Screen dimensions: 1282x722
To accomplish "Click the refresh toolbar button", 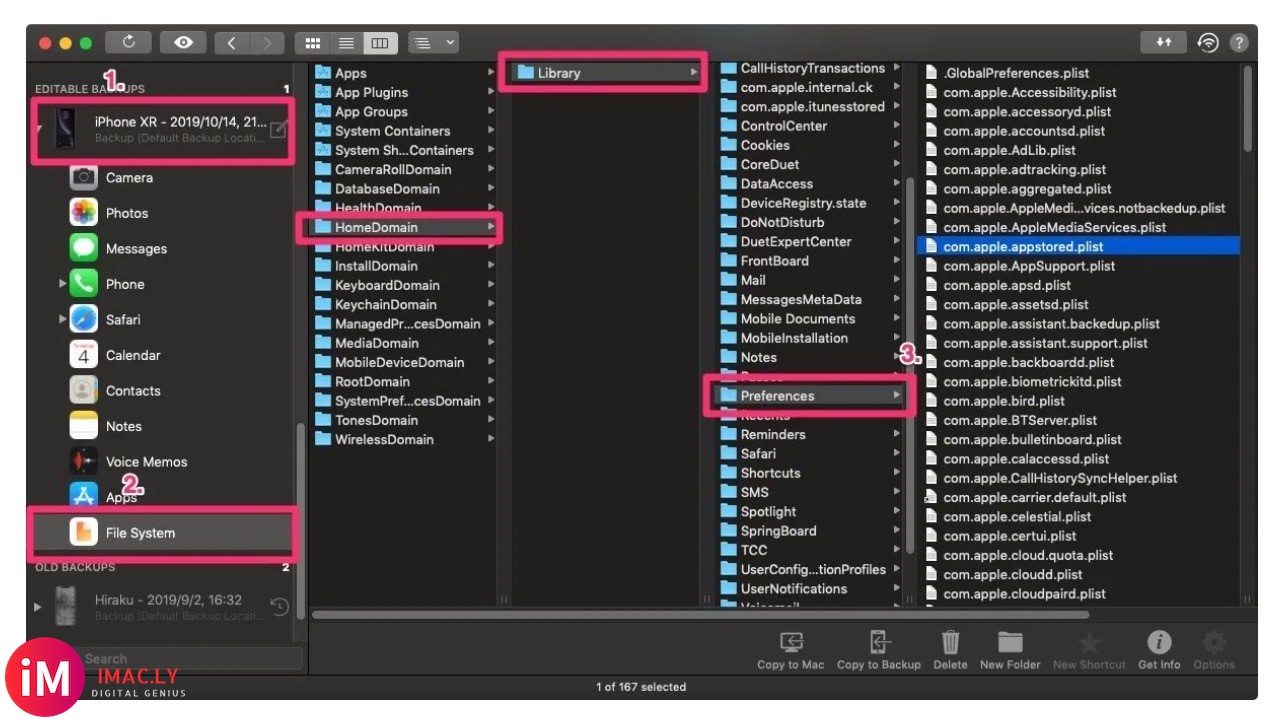I will coord(129,43).
